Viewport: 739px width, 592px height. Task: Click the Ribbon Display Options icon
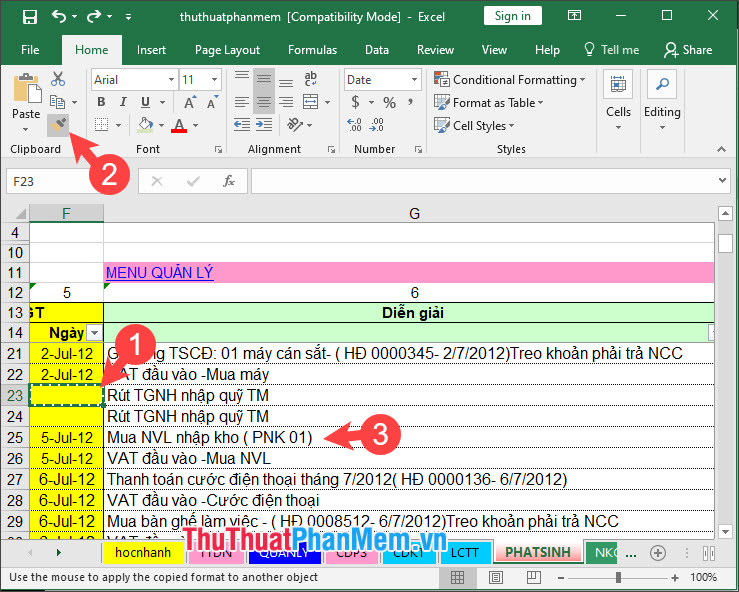pos(574,16)
